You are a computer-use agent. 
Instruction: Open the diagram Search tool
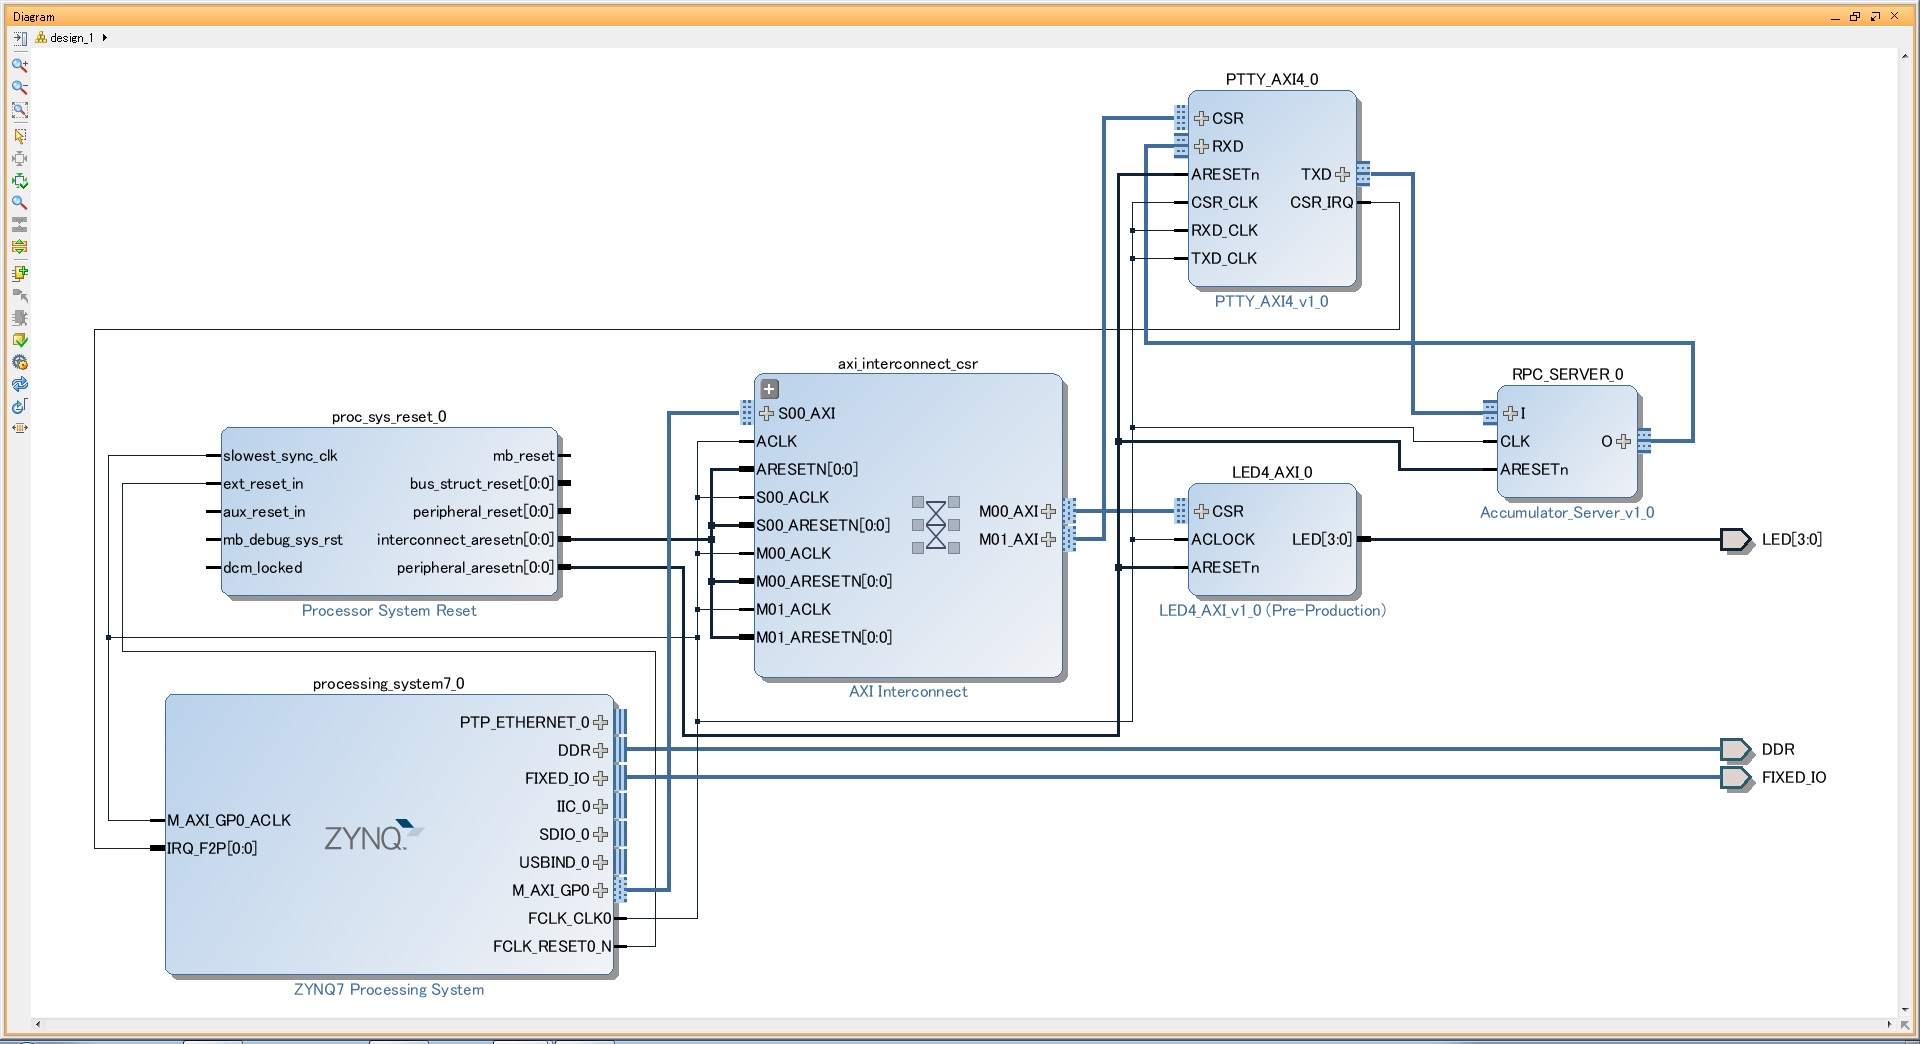(19, 203)
